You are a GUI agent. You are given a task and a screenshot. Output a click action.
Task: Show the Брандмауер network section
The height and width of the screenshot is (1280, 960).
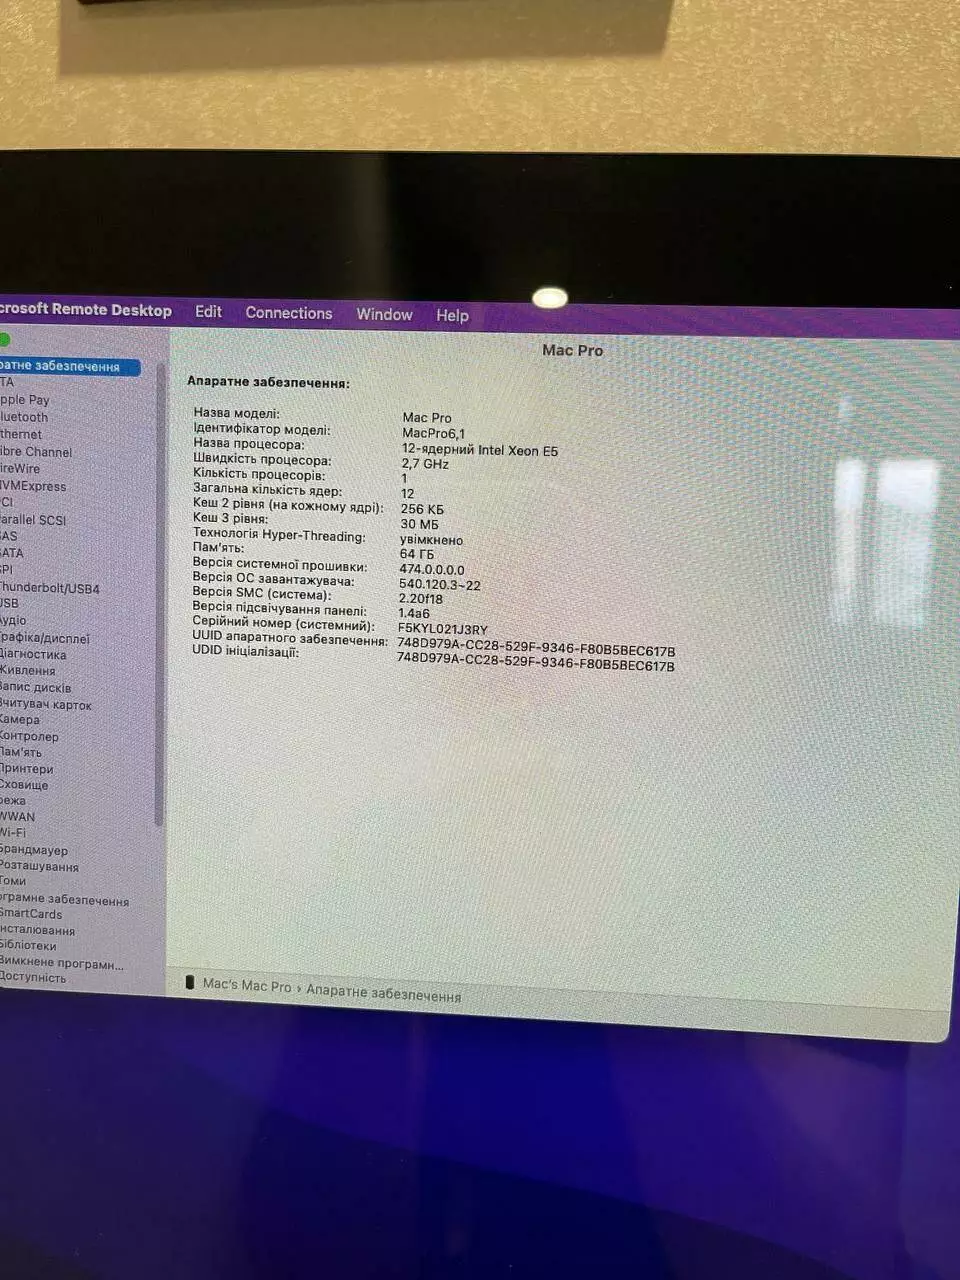pyautogui.click(x=34, y=850)
